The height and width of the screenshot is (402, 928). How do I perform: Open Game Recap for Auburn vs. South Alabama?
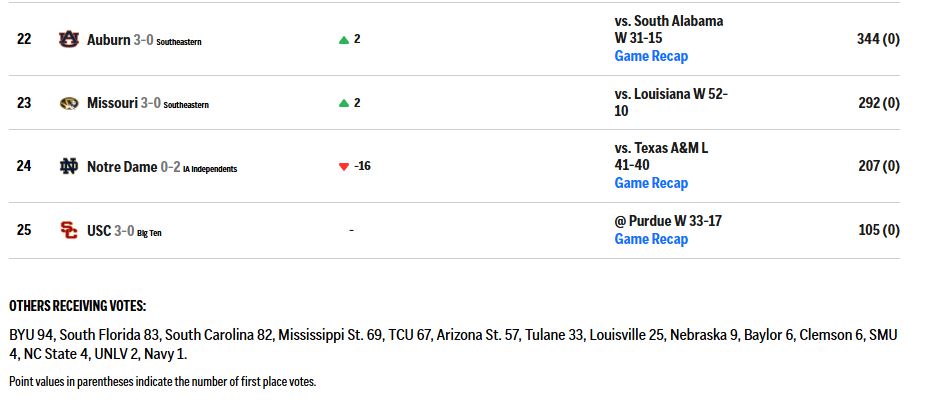tap(651, 56)
